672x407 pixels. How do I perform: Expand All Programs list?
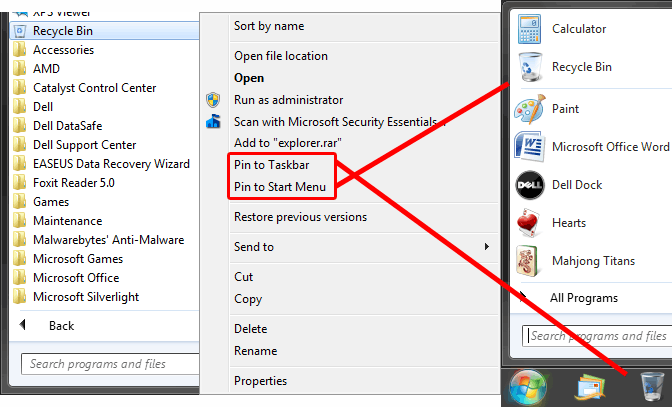coord(583,298)
